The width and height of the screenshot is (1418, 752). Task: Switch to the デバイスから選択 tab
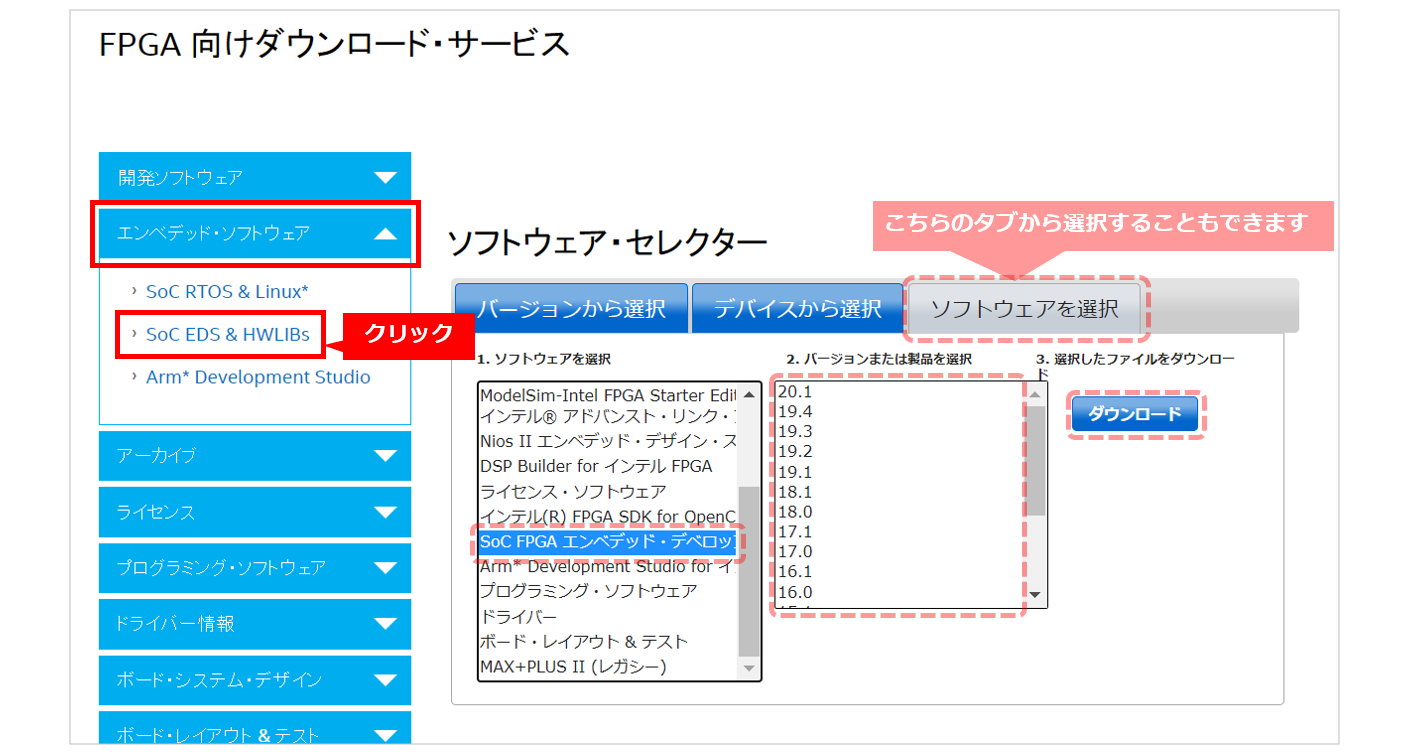pos(797,308)
